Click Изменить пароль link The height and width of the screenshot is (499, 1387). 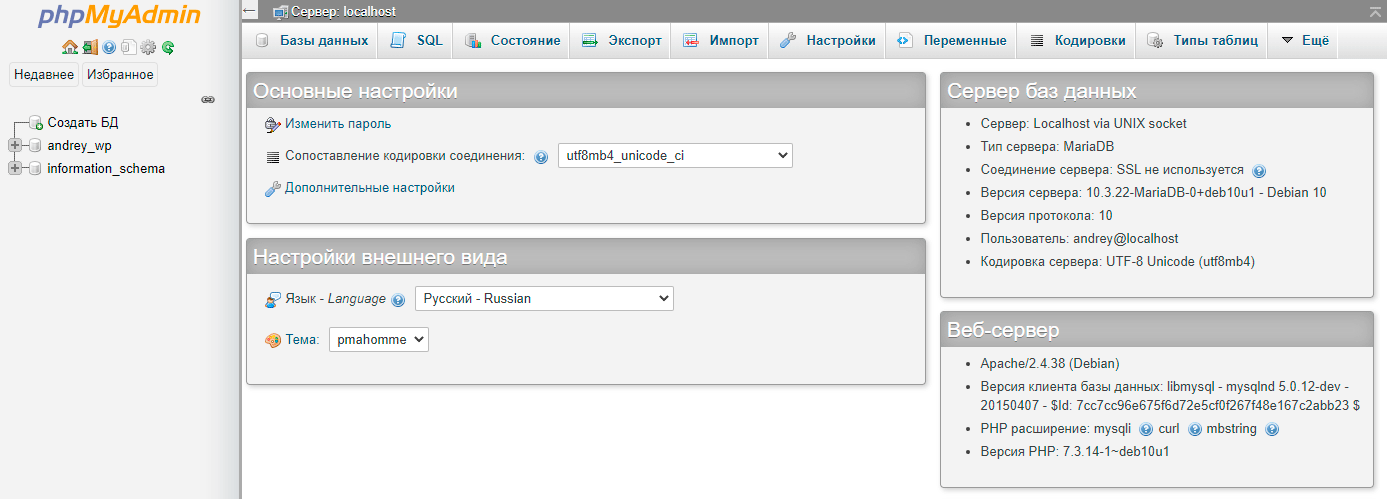click(x=338, y=124)
